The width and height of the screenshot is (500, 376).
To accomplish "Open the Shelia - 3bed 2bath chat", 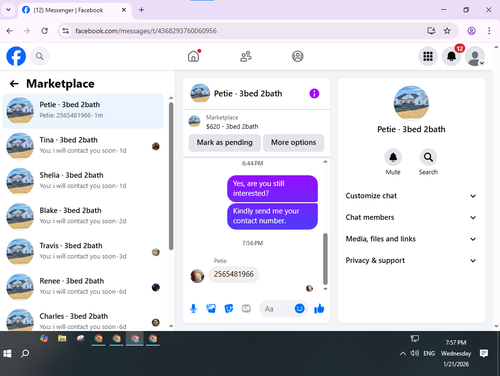I will pyautogui.click(x=83, y=181).
